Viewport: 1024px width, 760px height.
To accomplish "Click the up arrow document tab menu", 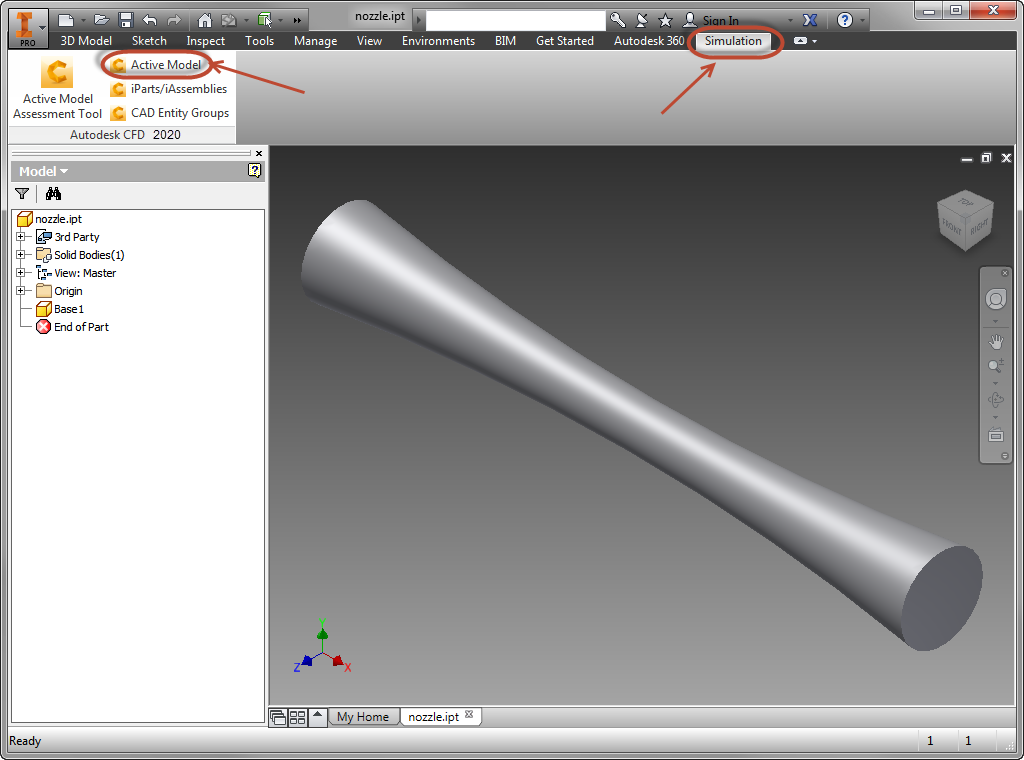I will [x=317, y=716].
